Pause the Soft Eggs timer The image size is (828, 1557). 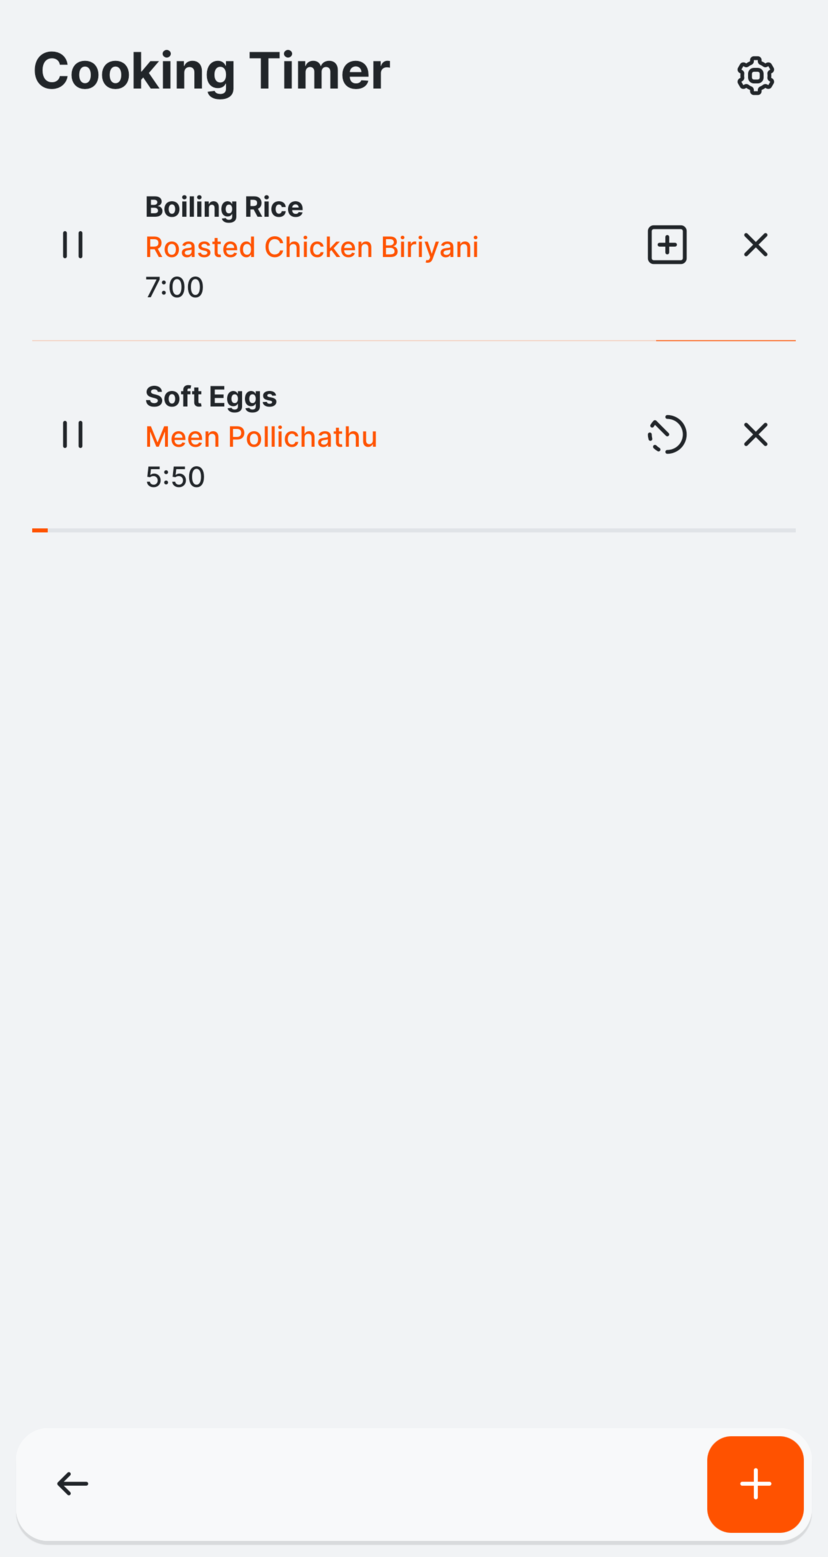coord(73,434)
